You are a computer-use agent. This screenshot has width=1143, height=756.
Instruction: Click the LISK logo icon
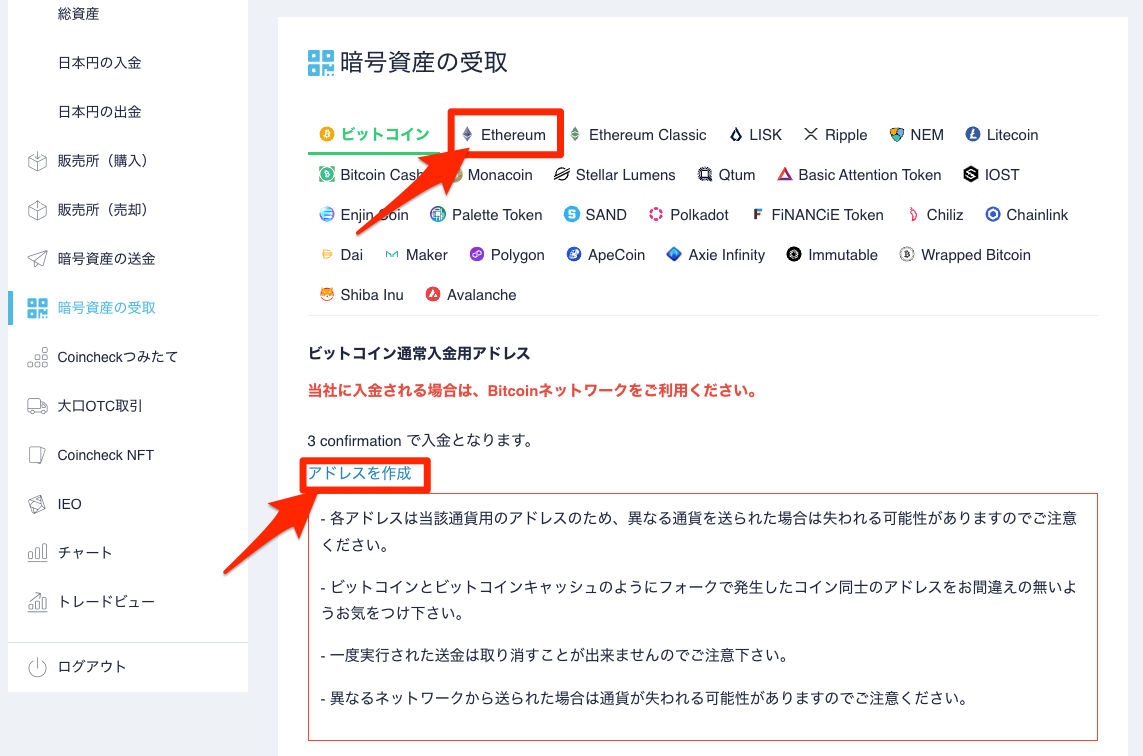[736, 134]
